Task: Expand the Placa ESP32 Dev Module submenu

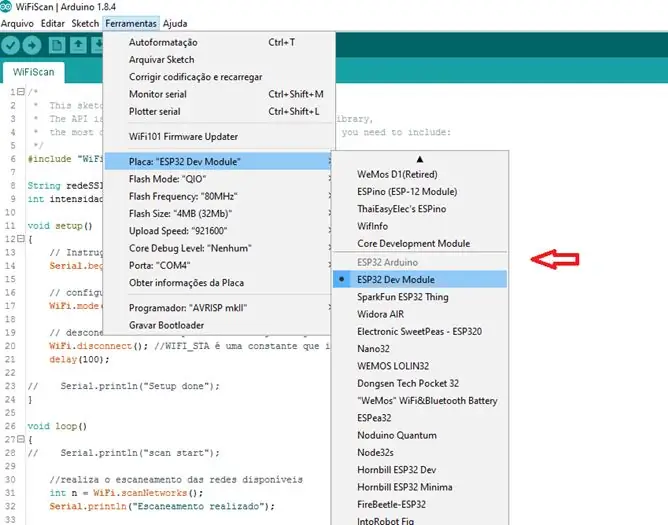Action: [218, 162]
